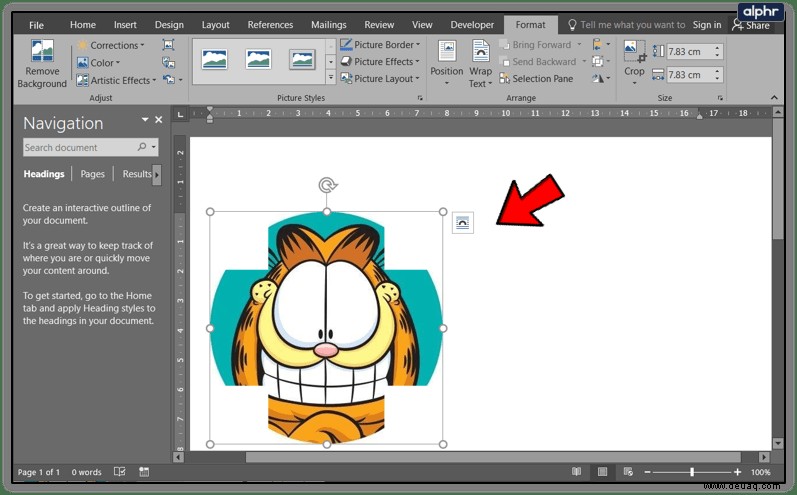The image size is (797, 495).
Task: Increase the shape height with the stepper
Action: (x=717, y=48)
